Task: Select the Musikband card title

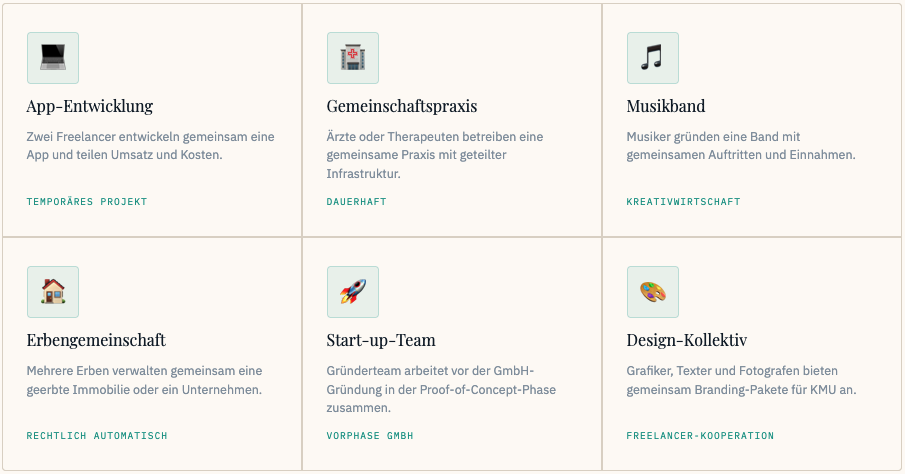Action: [666, 106]
